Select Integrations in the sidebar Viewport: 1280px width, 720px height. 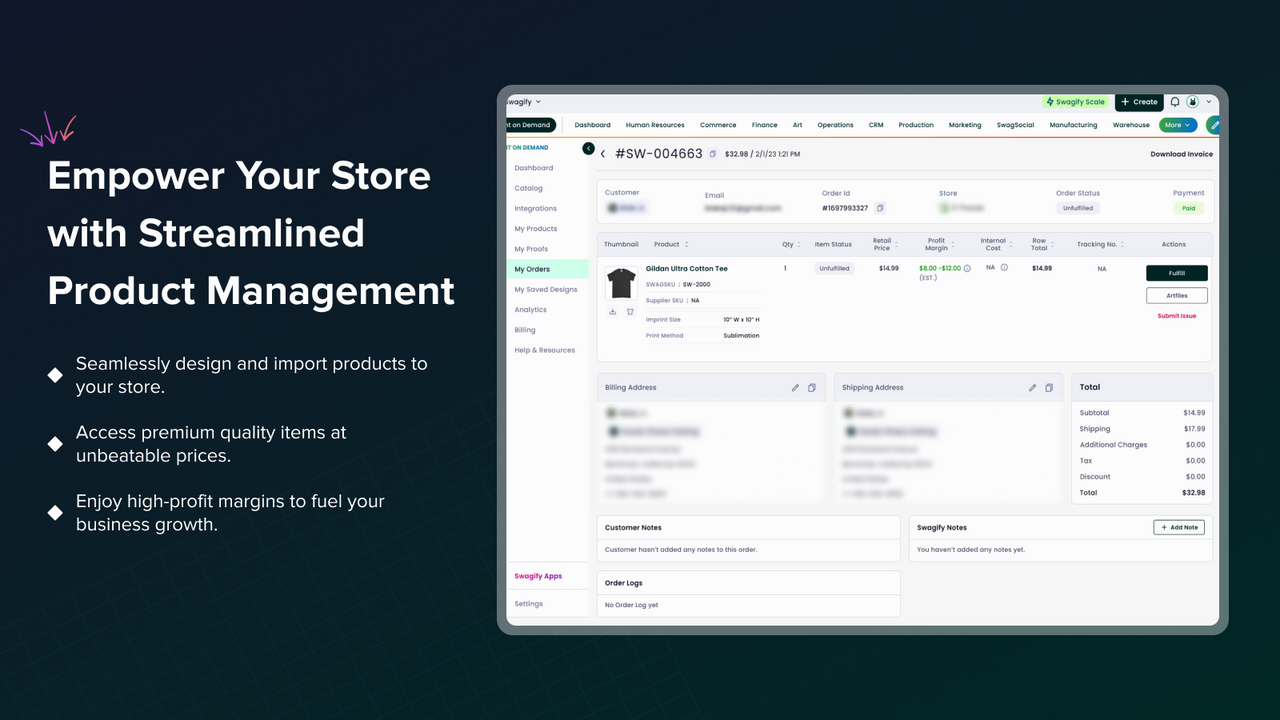pyautogui.click(x=536, y=208)
